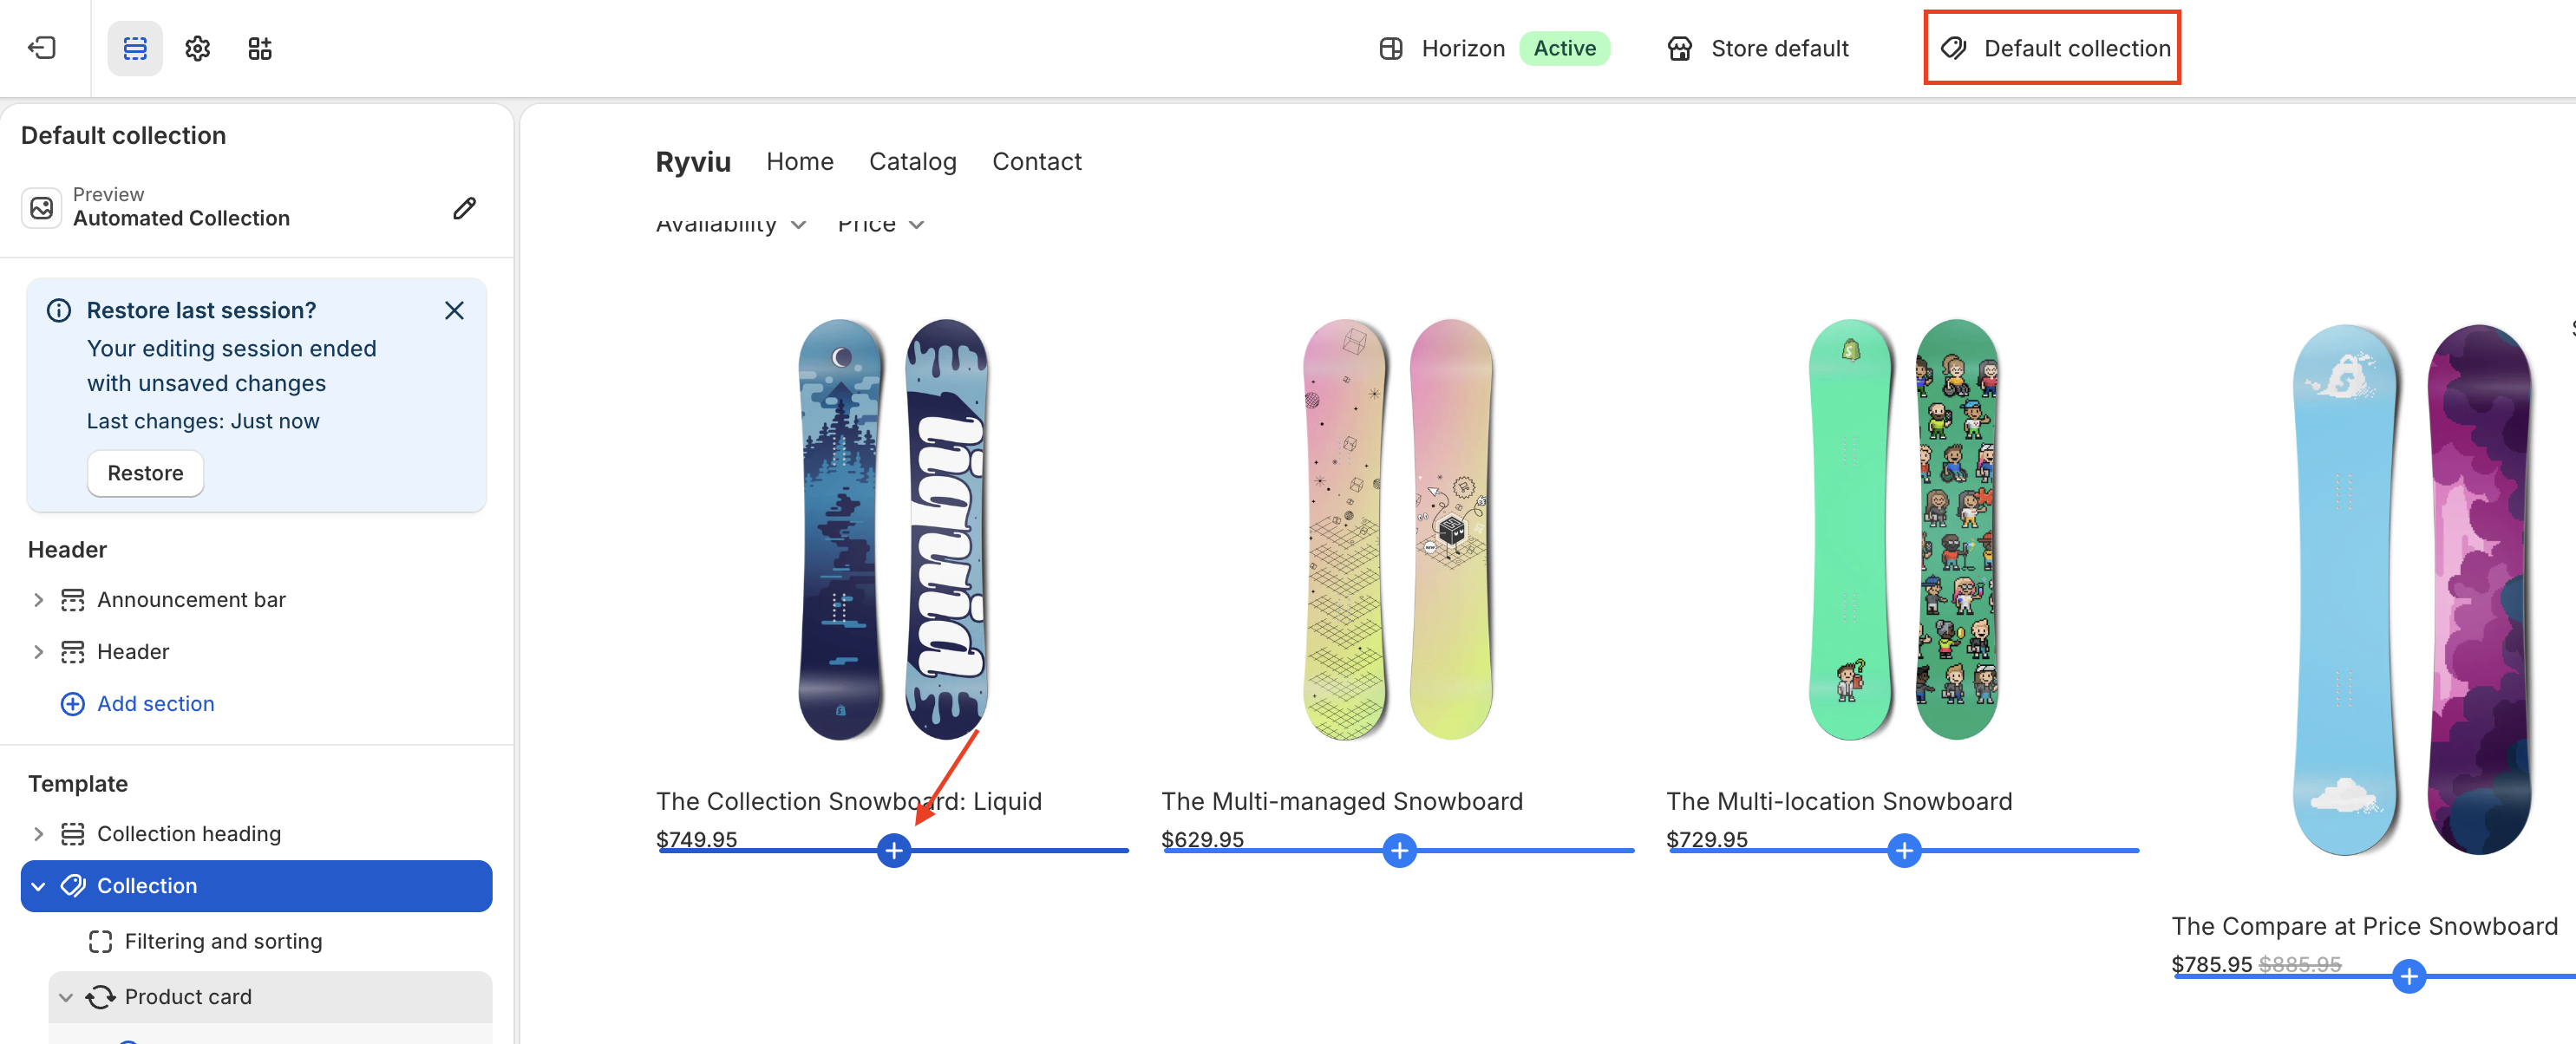Select the Sections panel icon
Image resolution: width=2576 pixels, height=1044 pixels.
(135, 48)
